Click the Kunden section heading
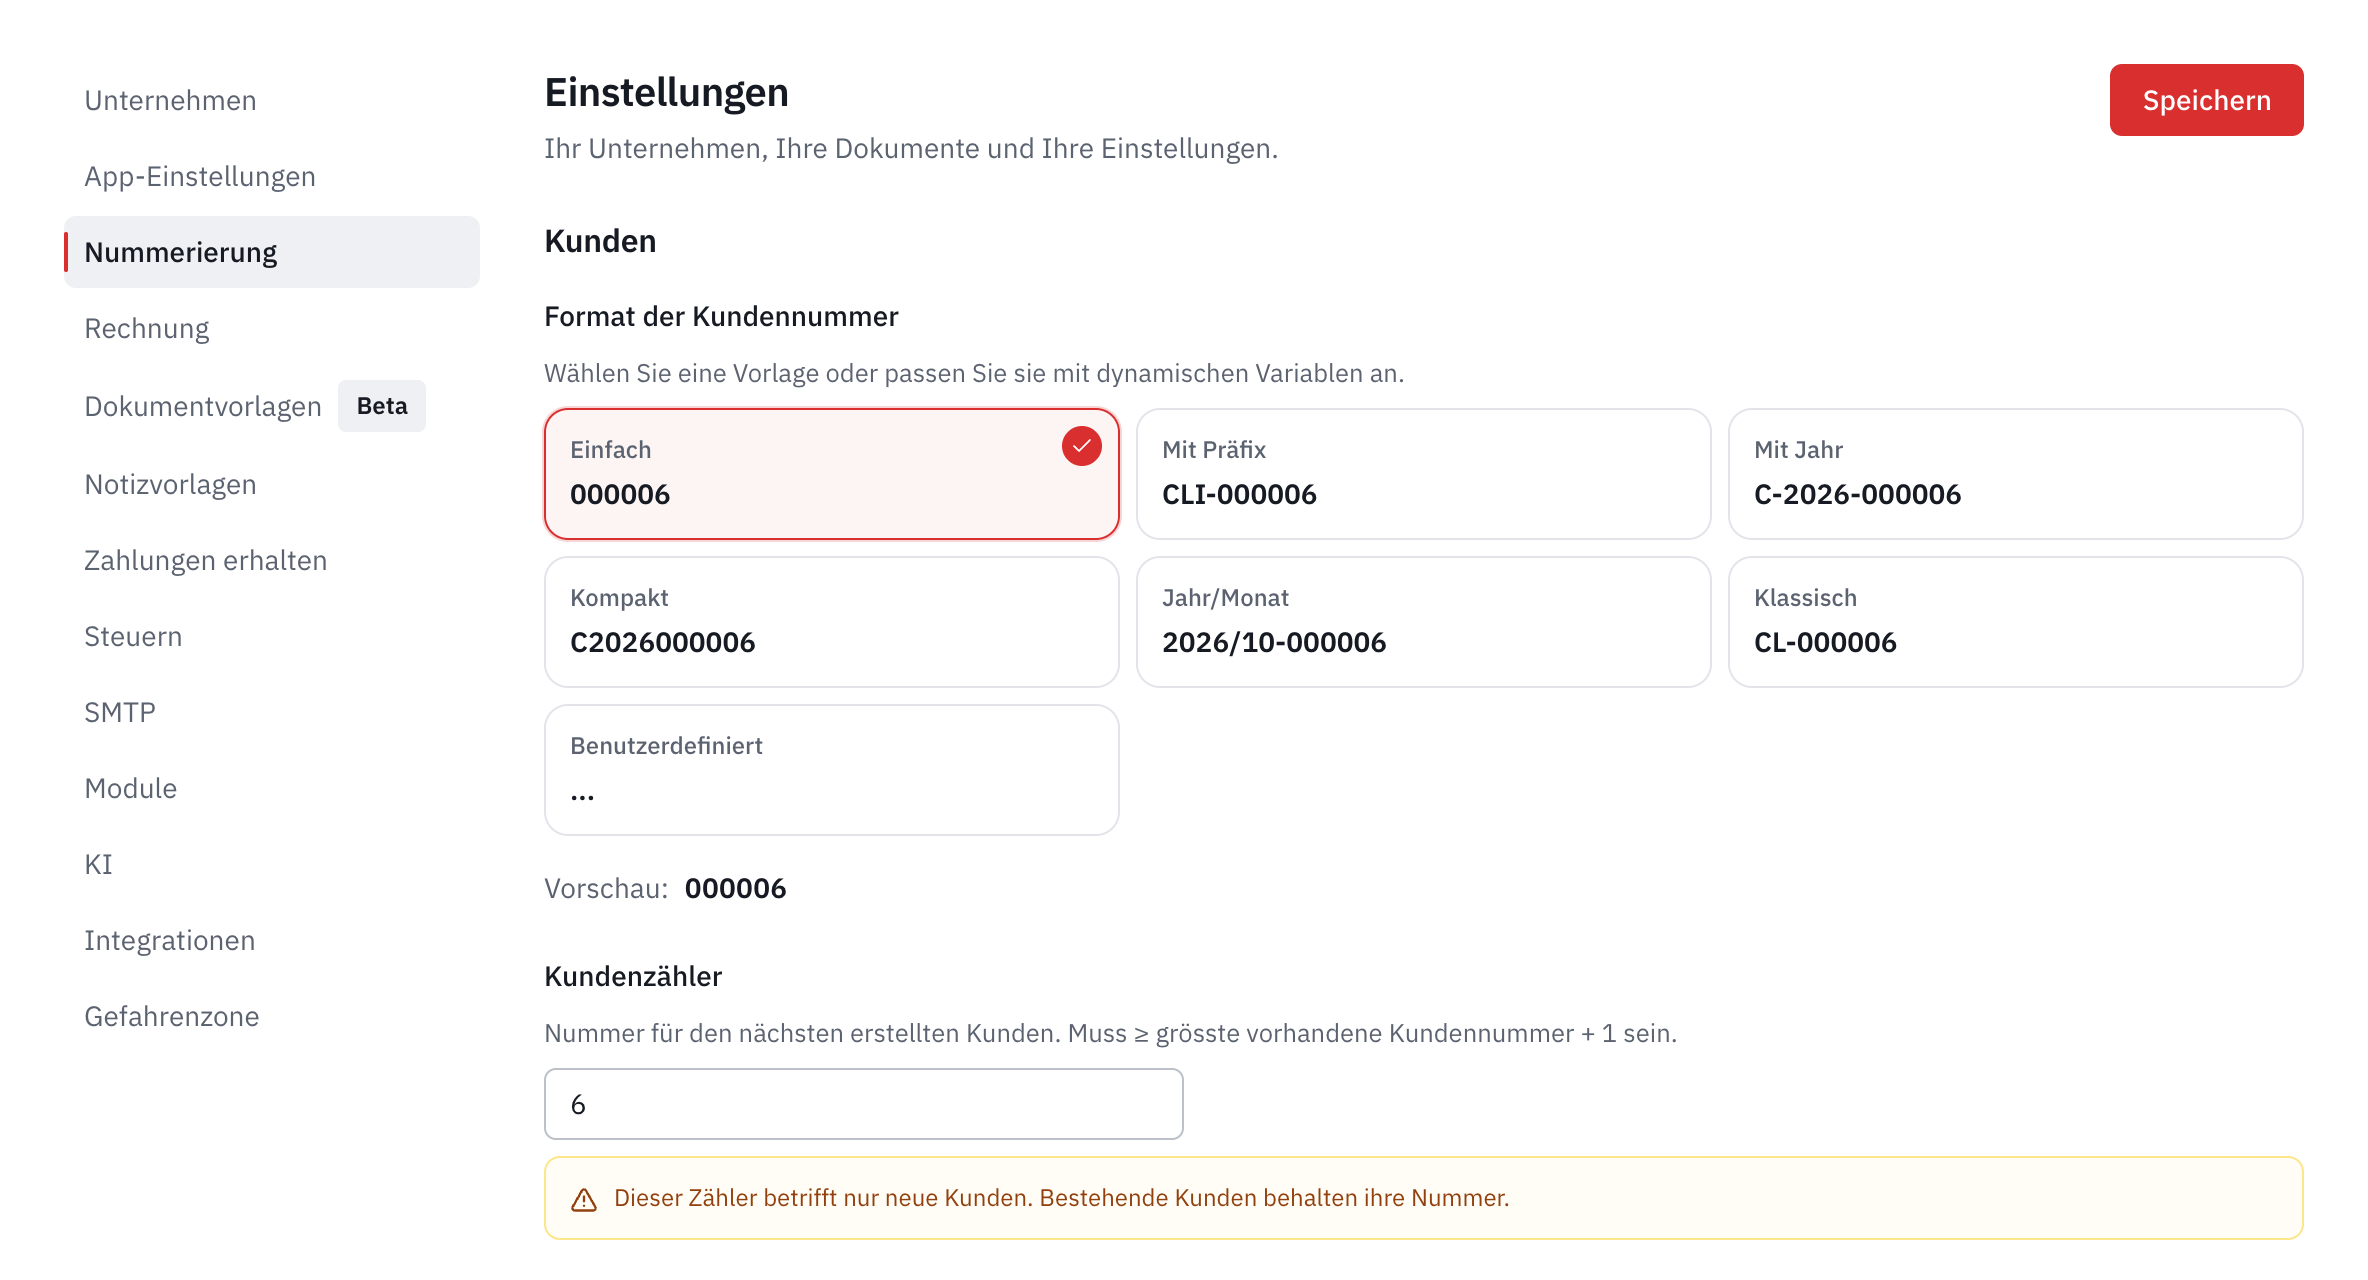The height and width of the screenshot is (1280, 2368). coord(600,241)
